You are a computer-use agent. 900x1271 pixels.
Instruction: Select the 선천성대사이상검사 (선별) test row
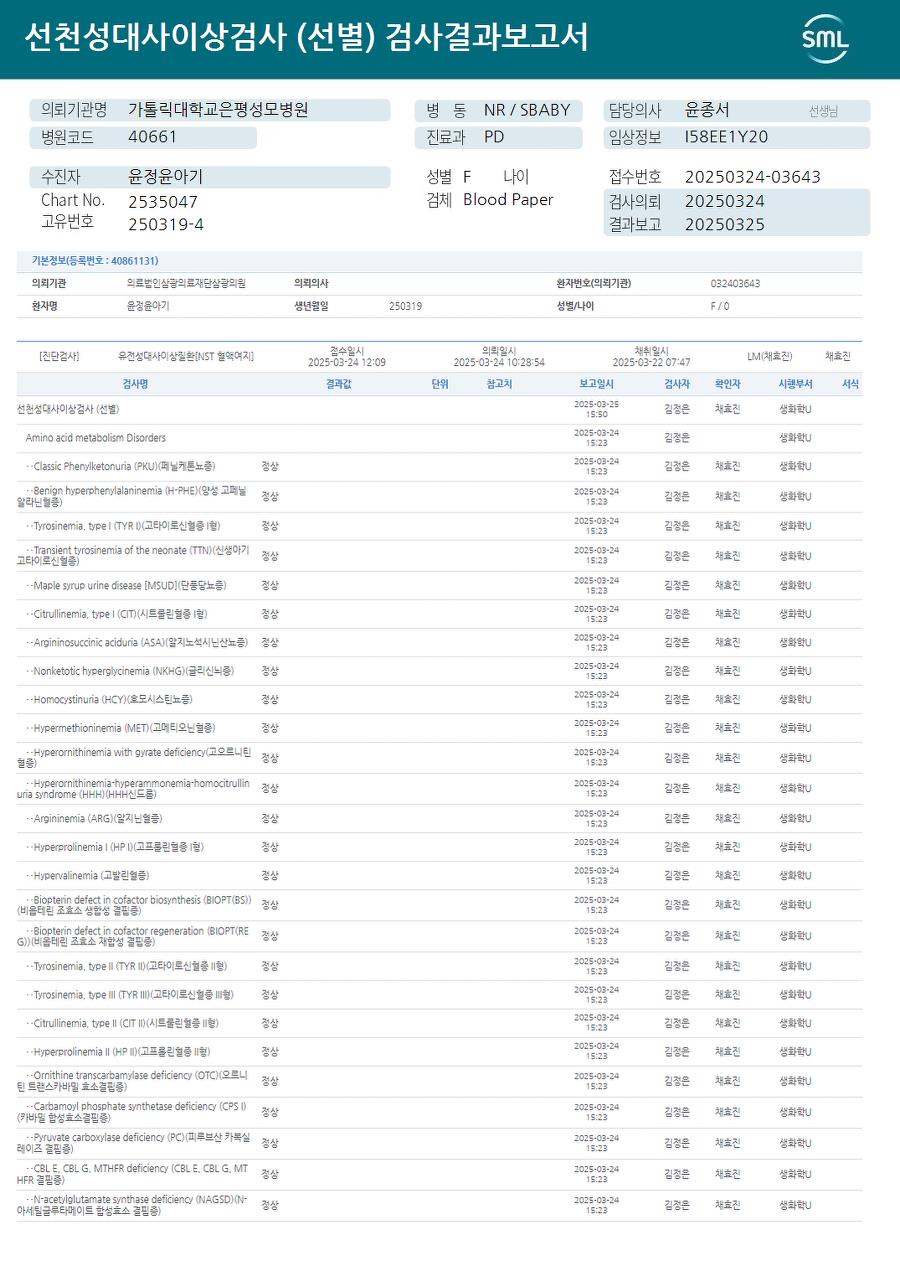tap(439, 410)
